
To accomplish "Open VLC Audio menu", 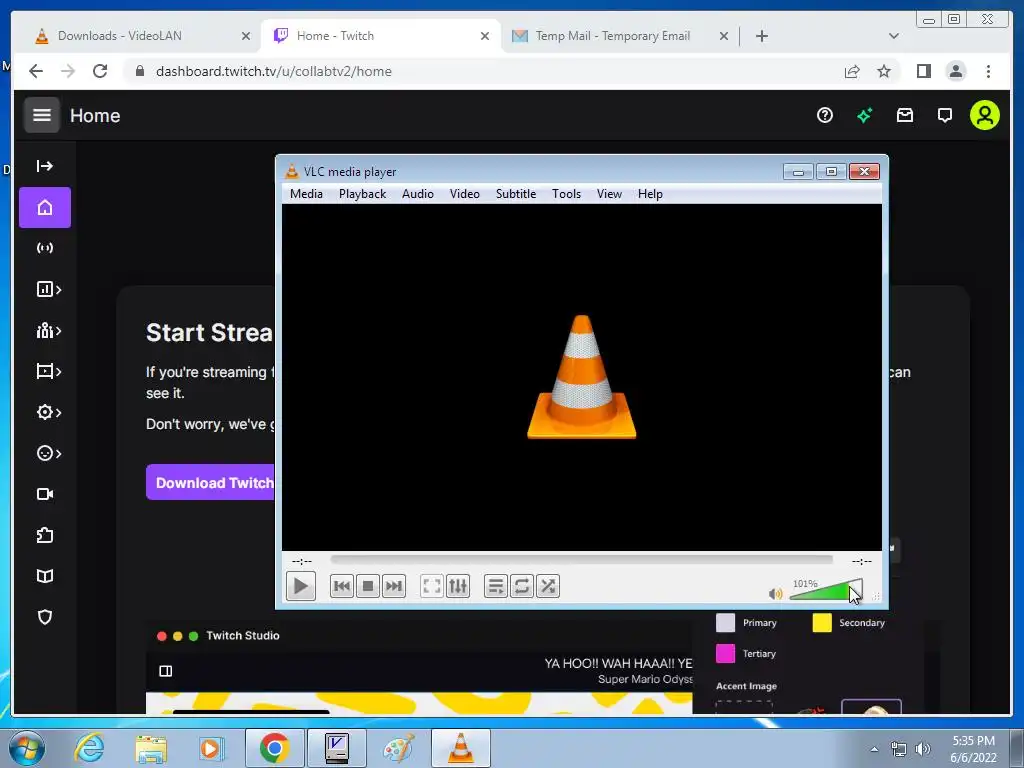I will point(418,194).
